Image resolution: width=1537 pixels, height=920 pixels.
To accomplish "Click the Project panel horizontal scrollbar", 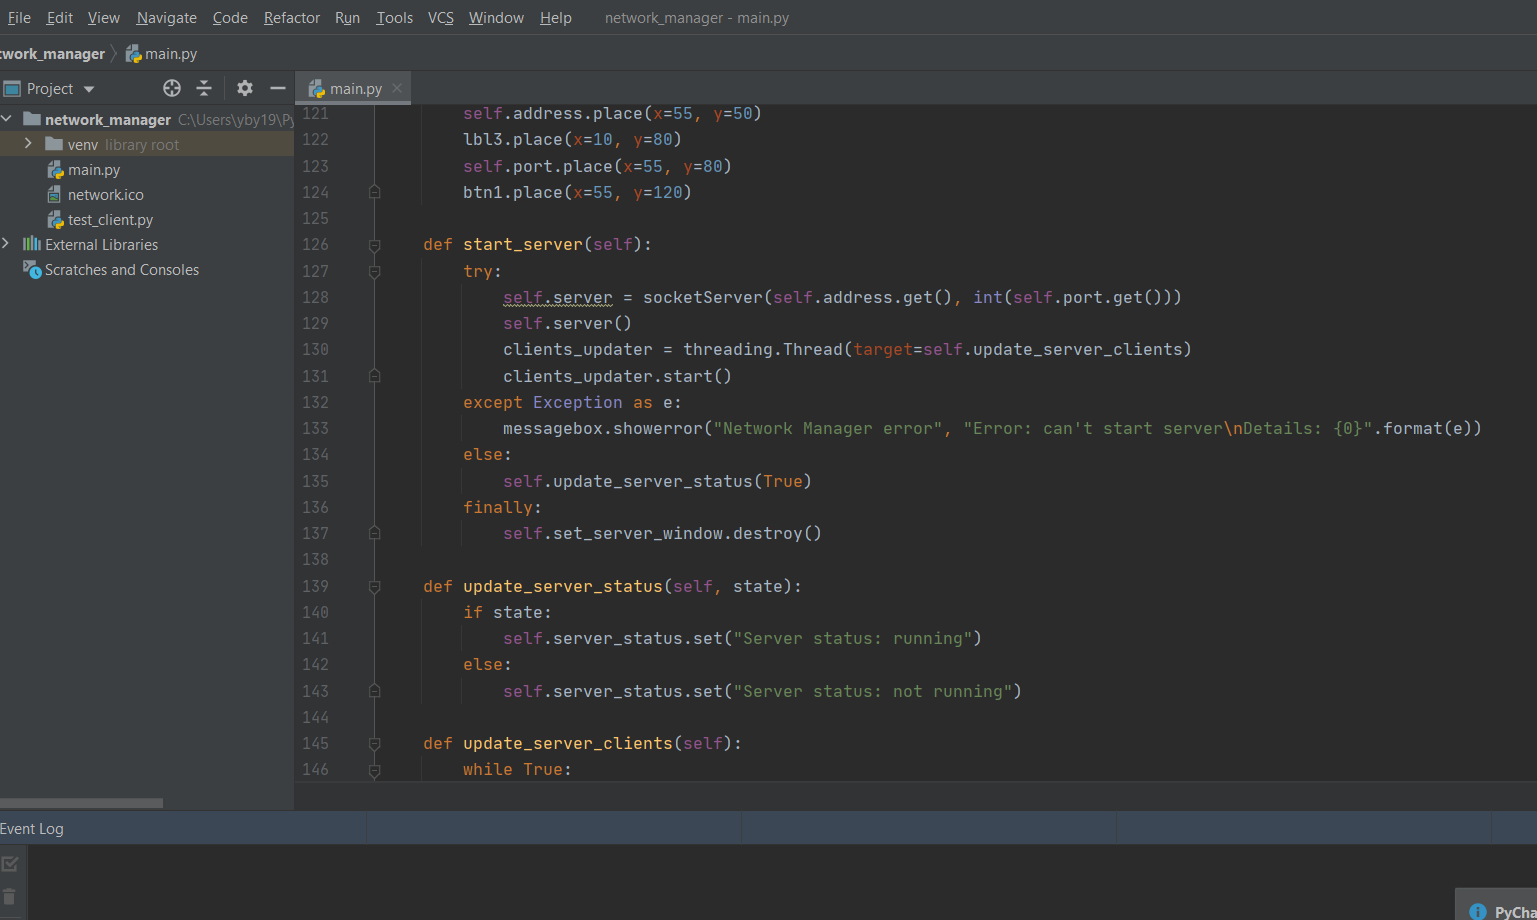I will coord(81,803).
